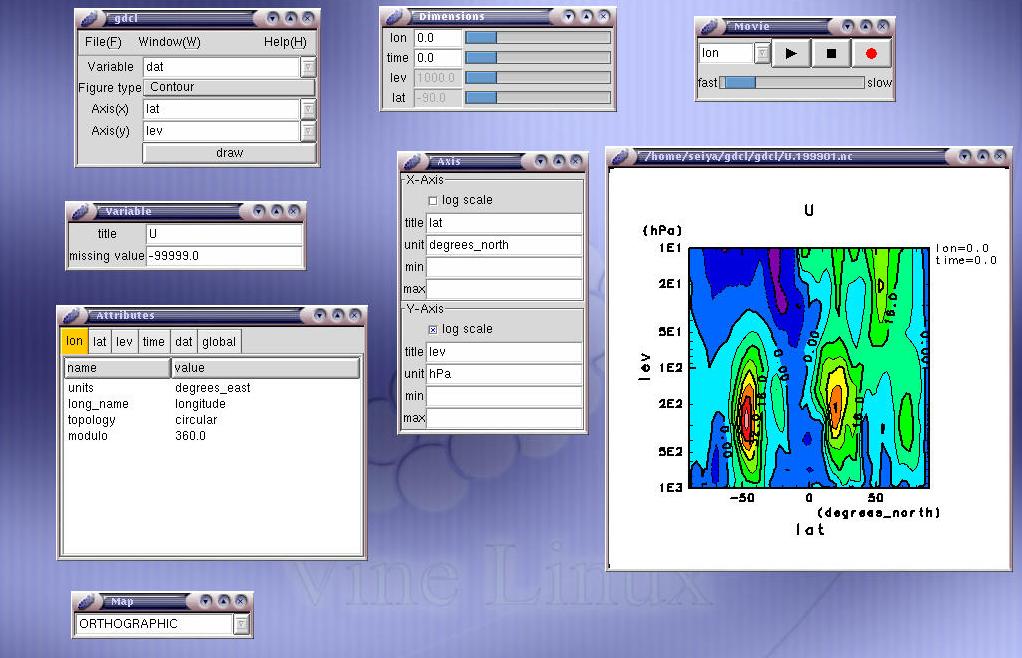1022x658 pixels.
Task: Adjust the lon dimension slider
Action: (x=538, y=38)
